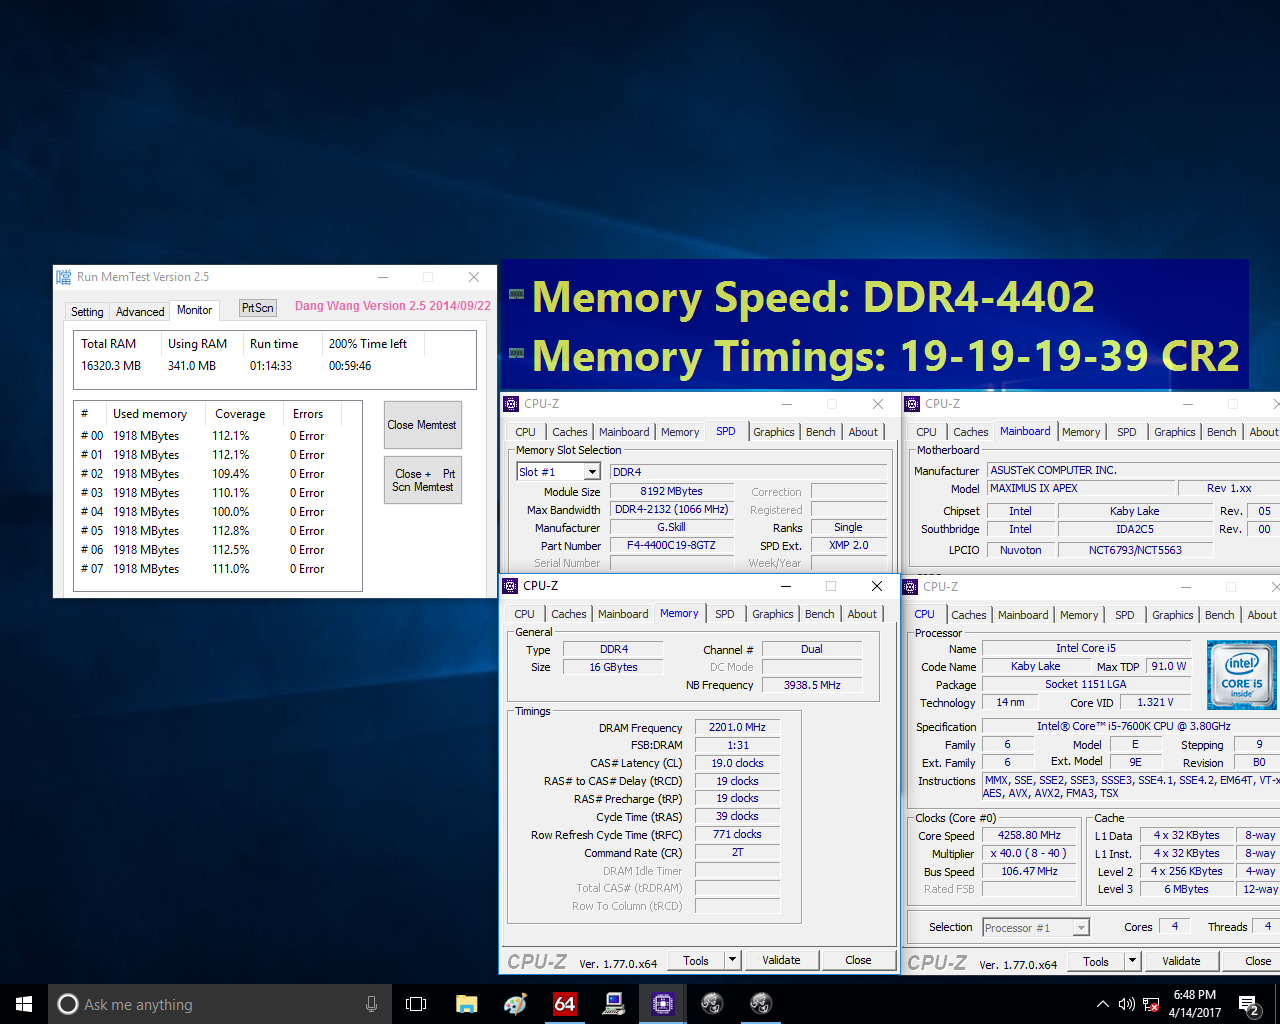Open Task View from the taskbar
The width and height of the screenshot is (1280, 1024).
pos(416,1004)
